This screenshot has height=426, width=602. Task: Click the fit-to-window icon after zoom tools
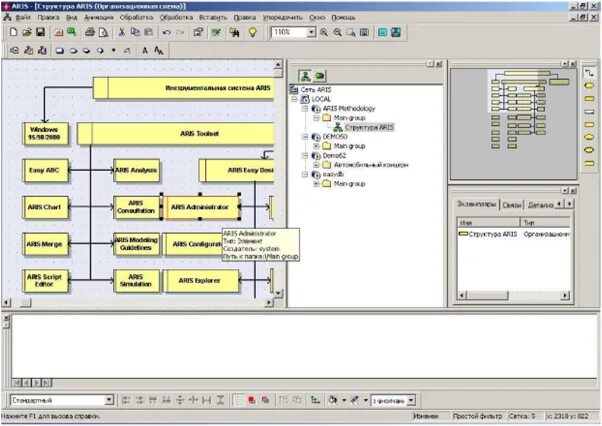pyautogui.click(x=364, y=33)
